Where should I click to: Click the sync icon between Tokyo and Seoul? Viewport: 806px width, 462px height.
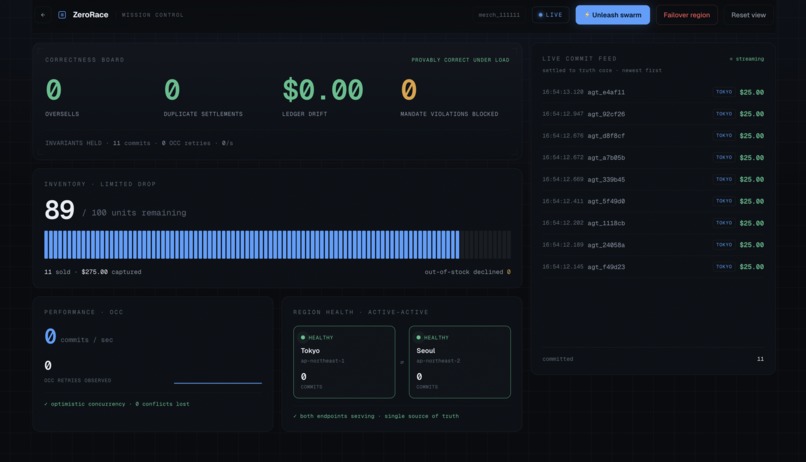[402, 362]
